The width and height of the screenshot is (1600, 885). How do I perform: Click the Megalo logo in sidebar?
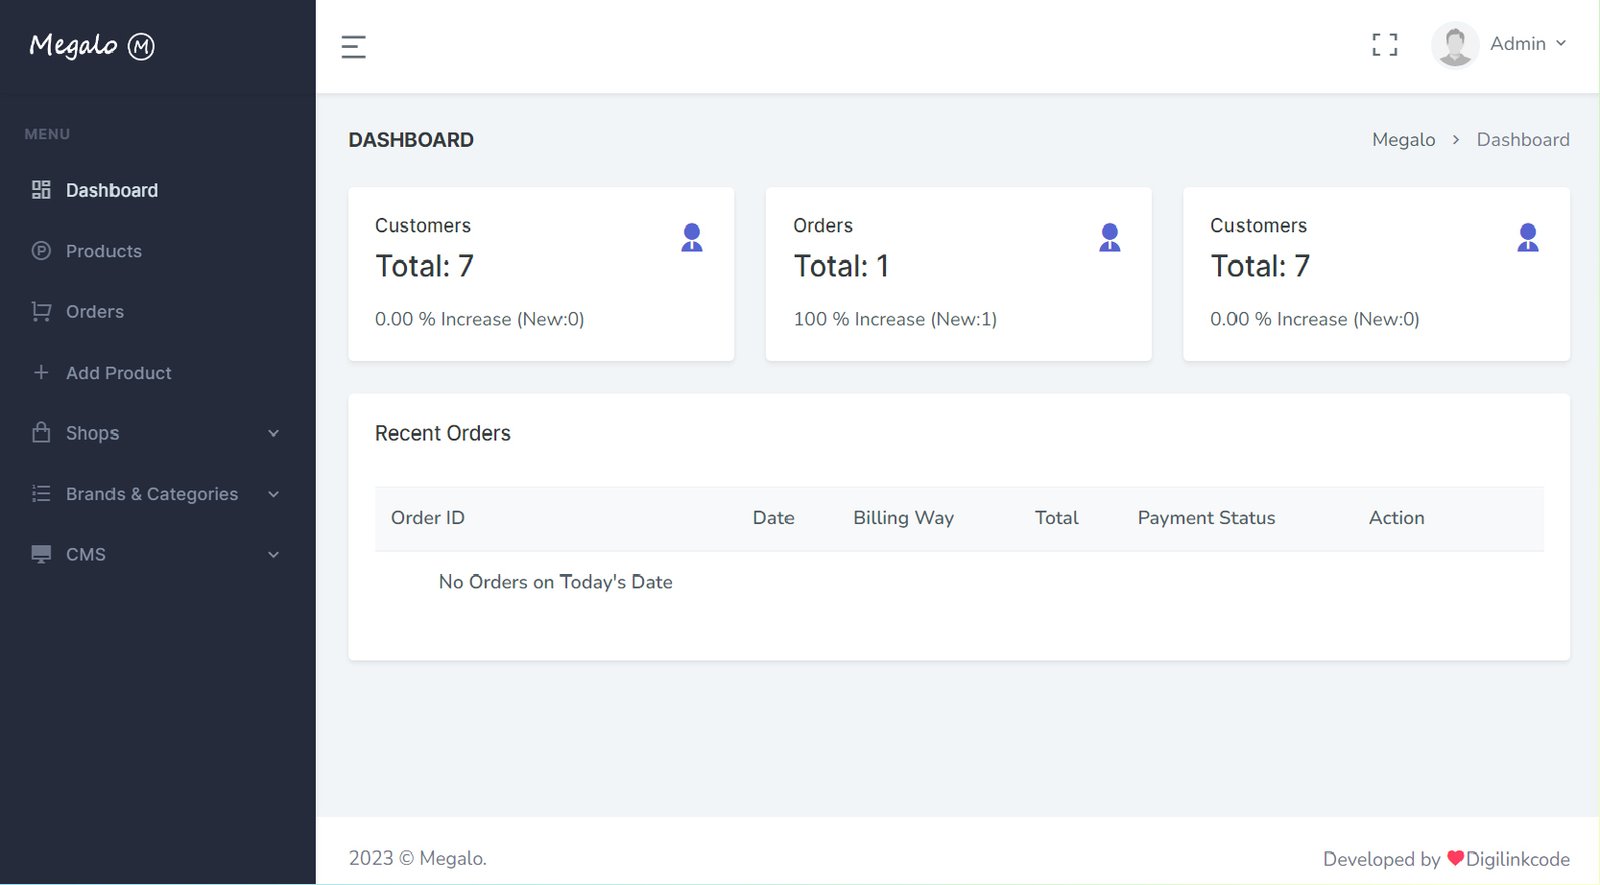(91, 46)
